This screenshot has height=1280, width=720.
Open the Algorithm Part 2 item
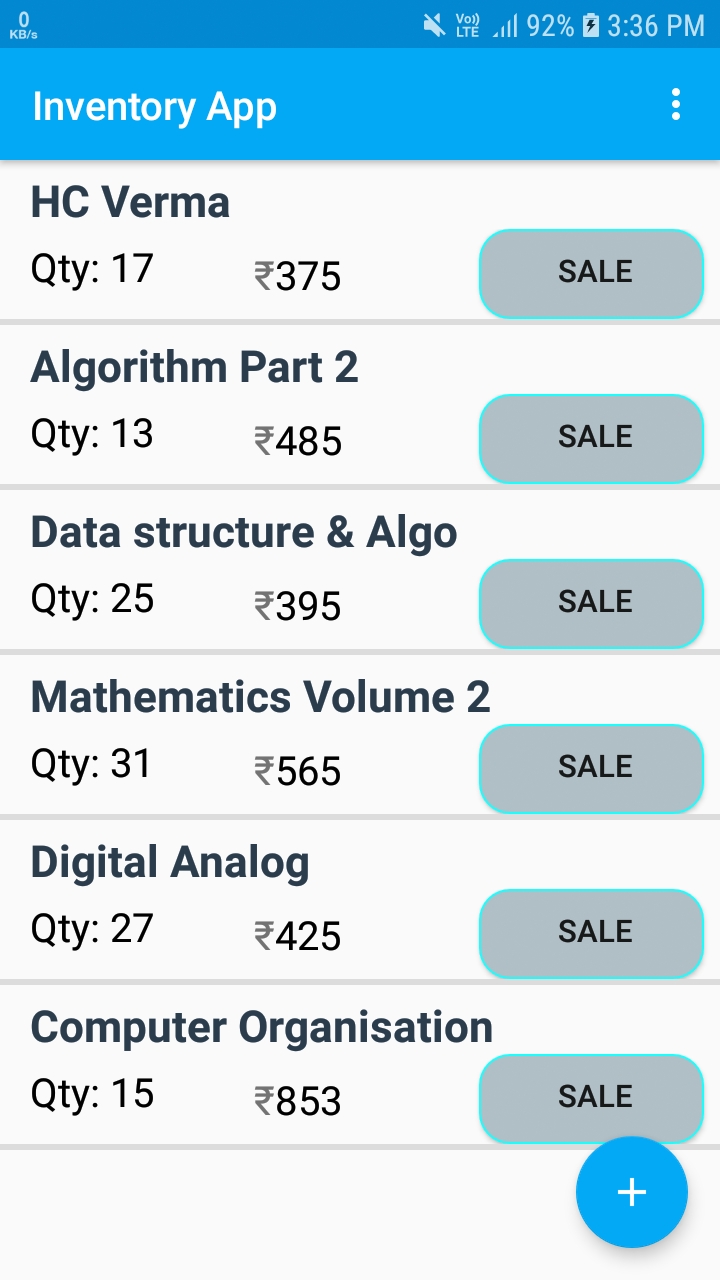click(x=194, y=368)
